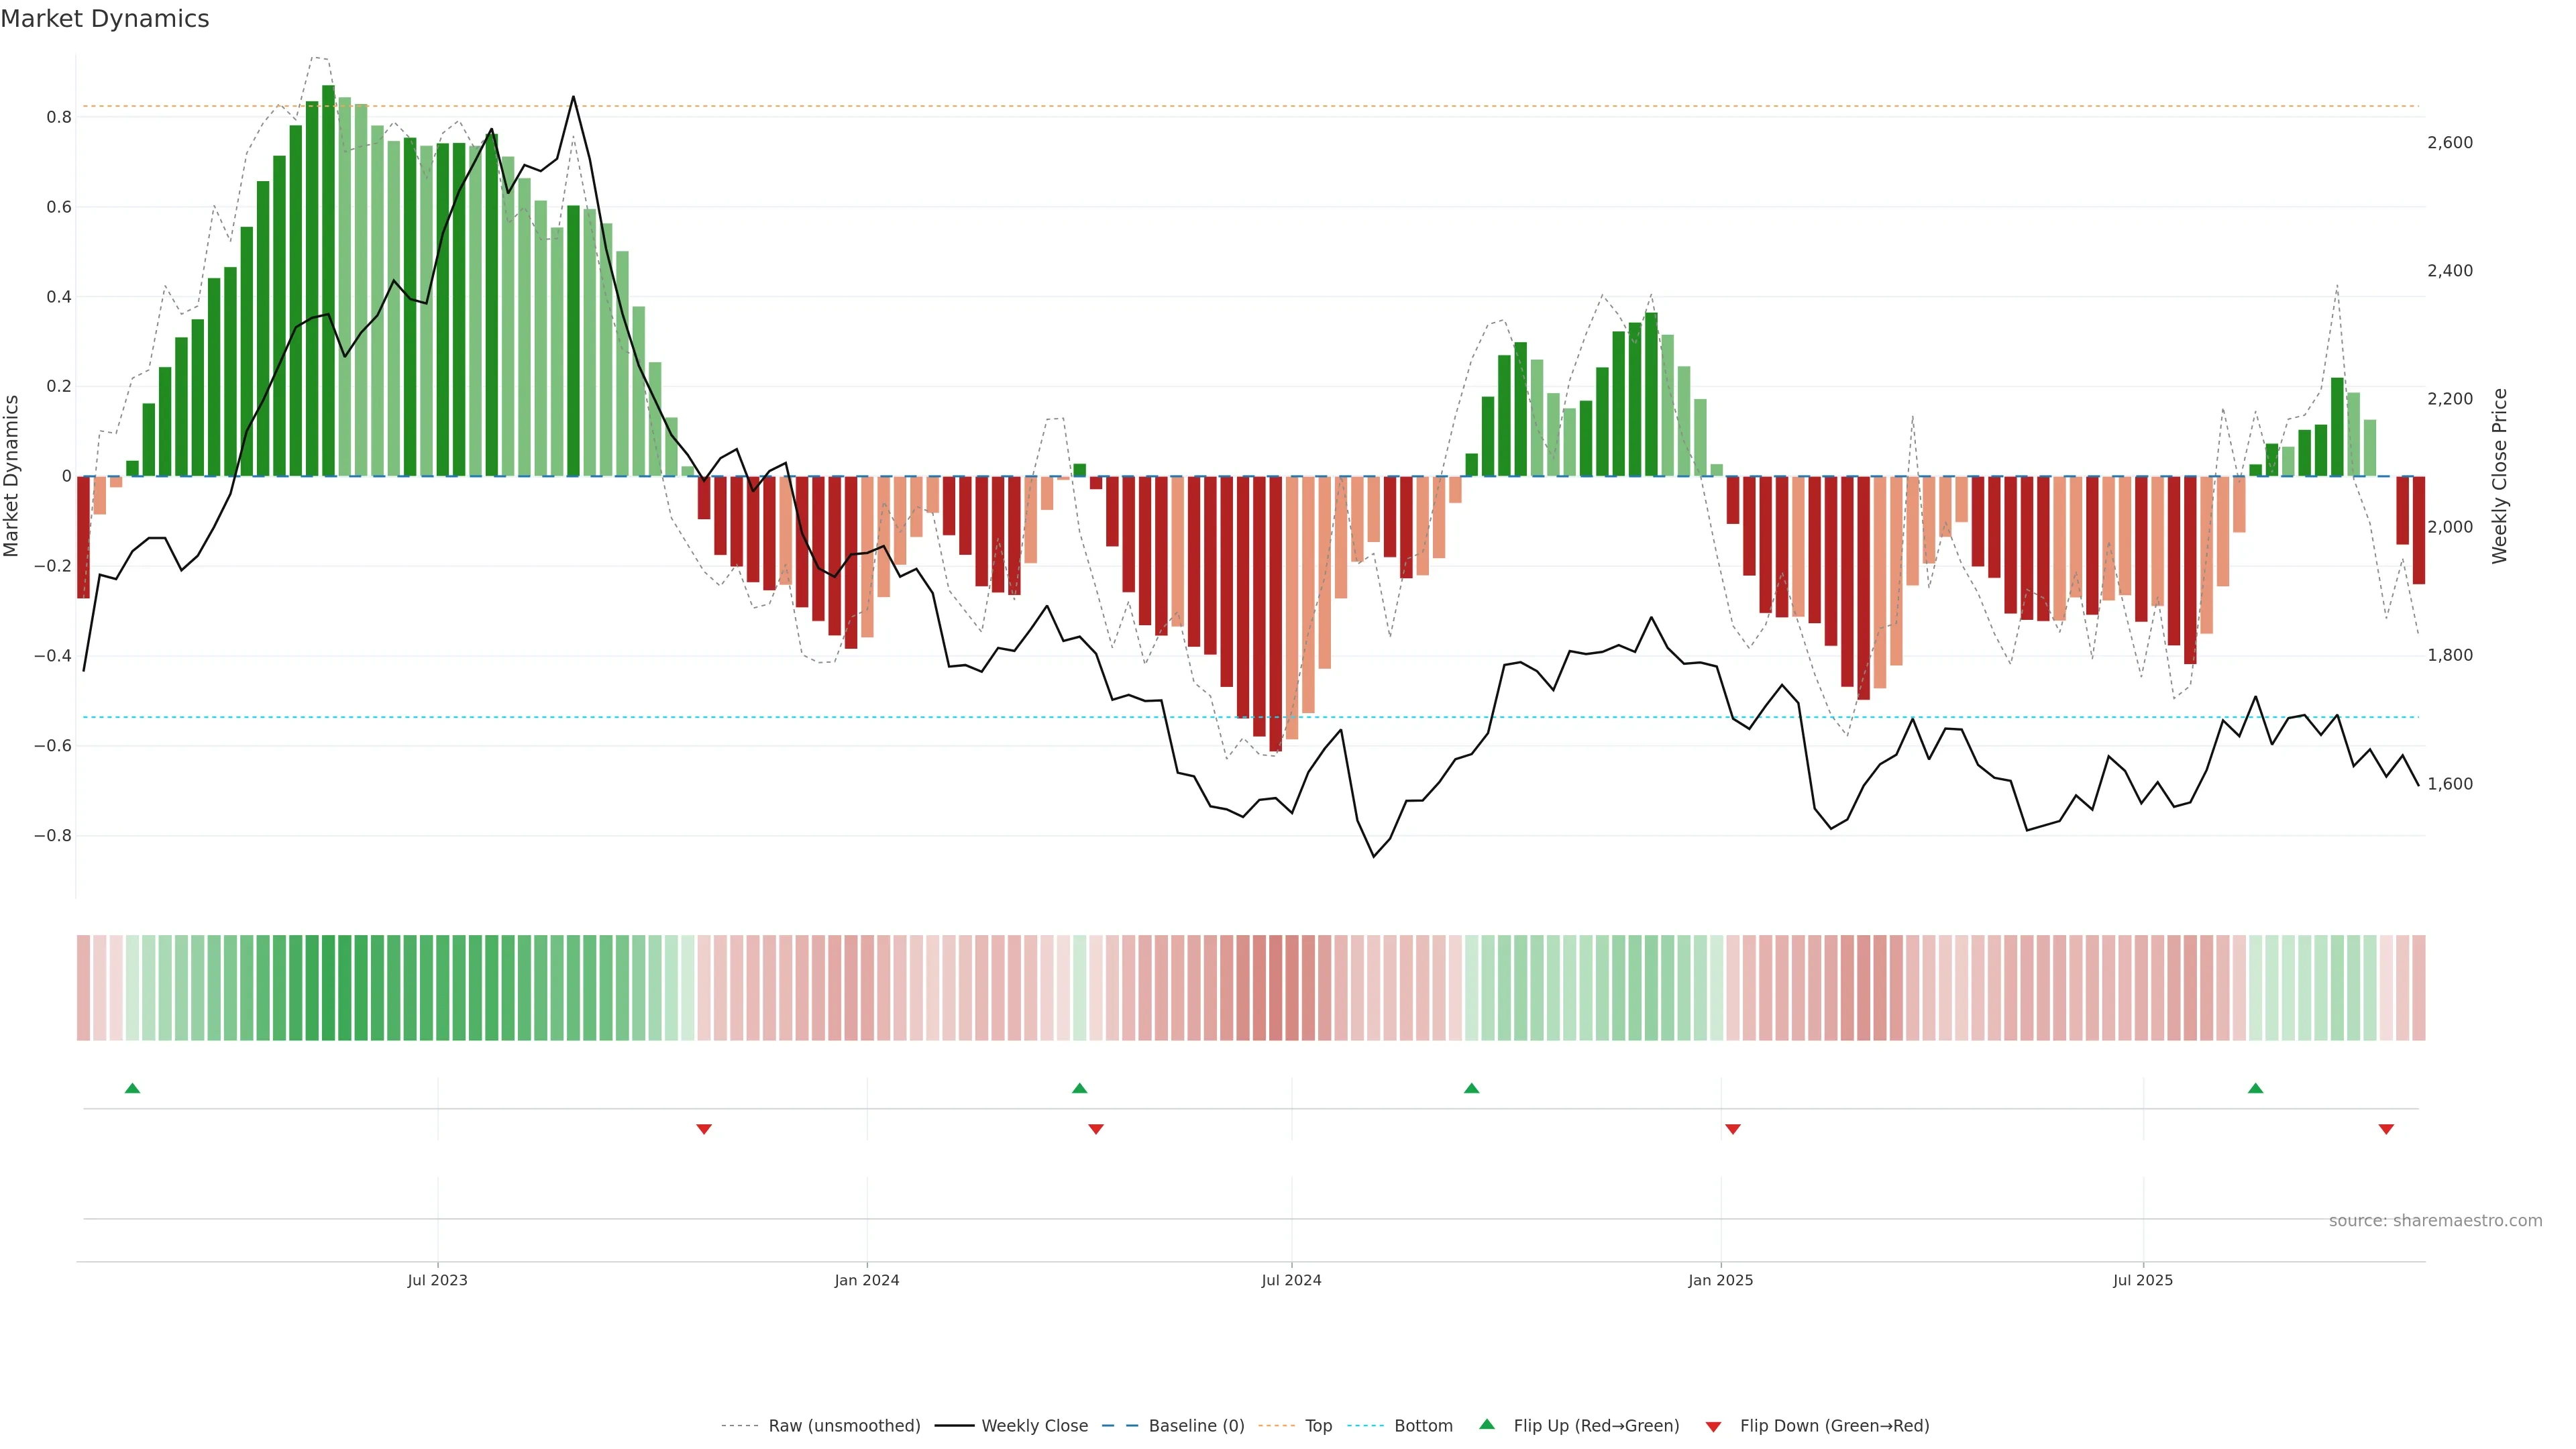Toggle the Top legend entry
The height and width of the screenshot is (1449, 2576).
1318,1426
